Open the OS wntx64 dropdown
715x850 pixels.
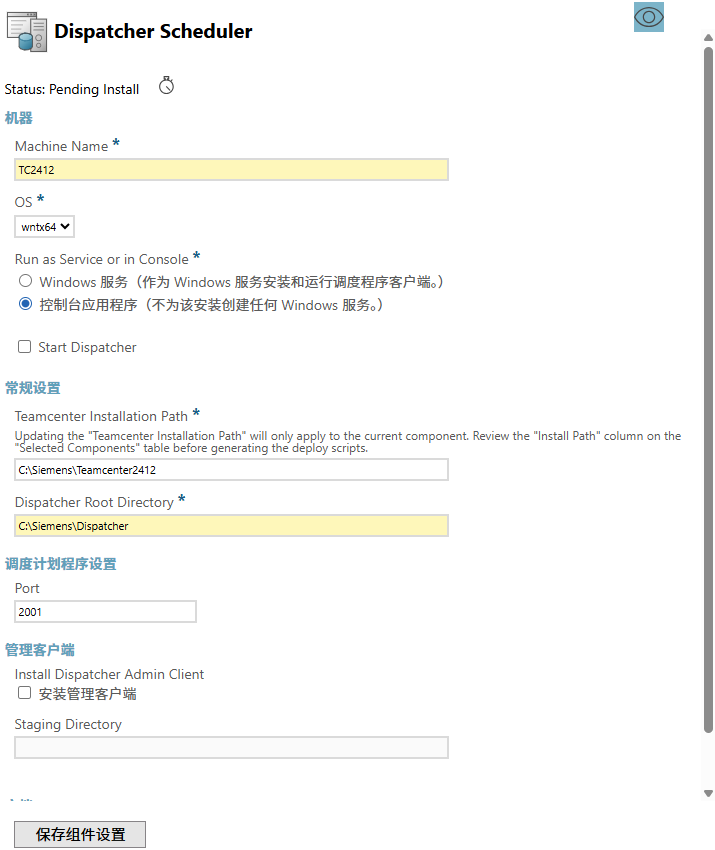[46, 227]
